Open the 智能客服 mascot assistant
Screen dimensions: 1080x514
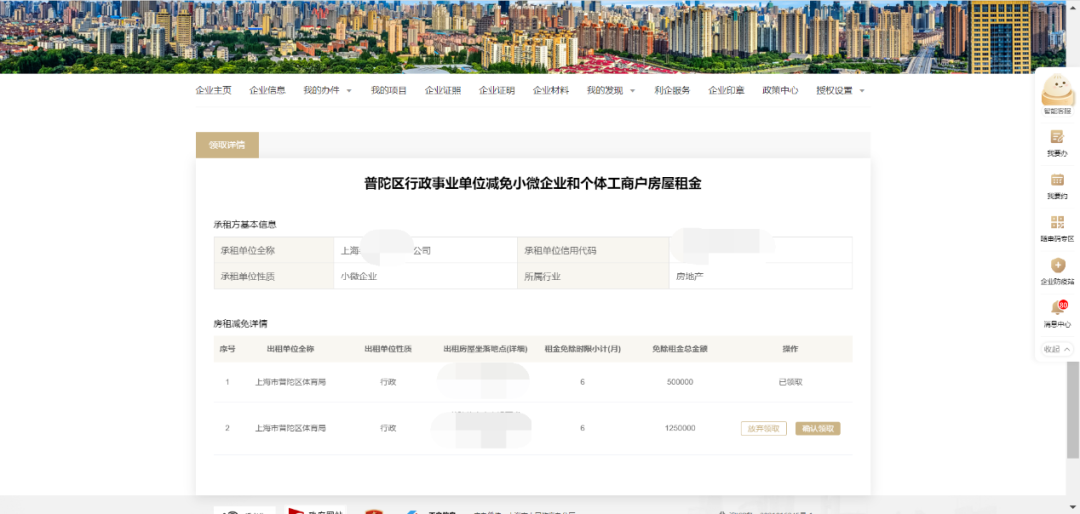tap(1056, 93)
